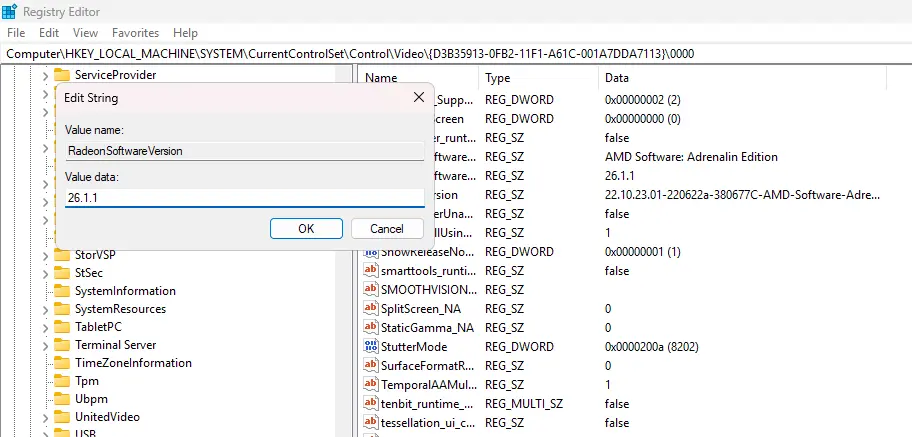The image size is (912, 437).
Task: Open the Favorites menu
Action: click(136, 33)
